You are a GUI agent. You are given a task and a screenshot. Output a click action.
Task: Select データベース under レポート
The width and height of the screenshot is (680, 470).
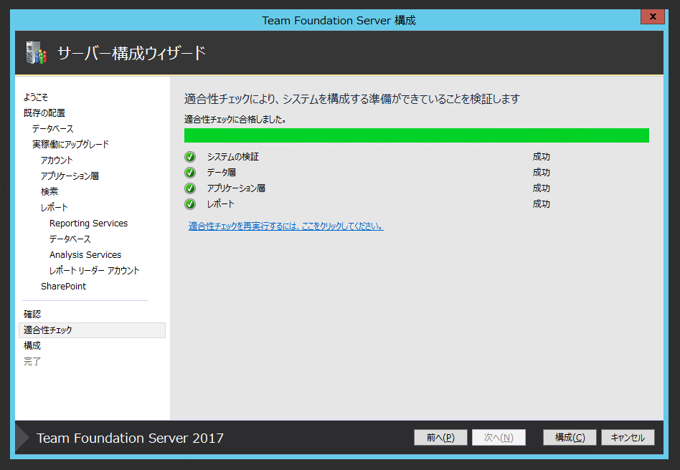tap(70, 239)
